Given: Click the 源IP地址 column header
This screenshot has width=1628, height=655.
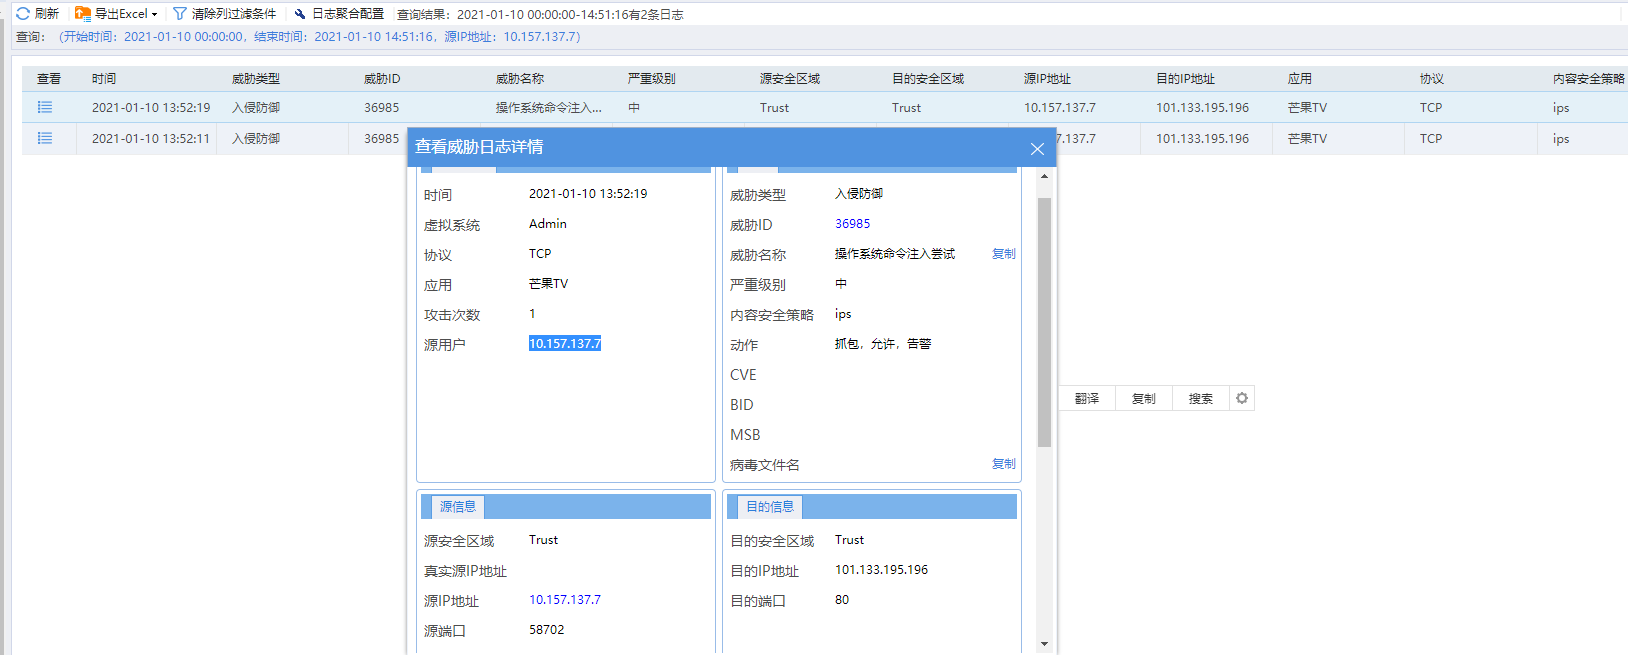Looking at the screenshot, I should (1047, 78).
